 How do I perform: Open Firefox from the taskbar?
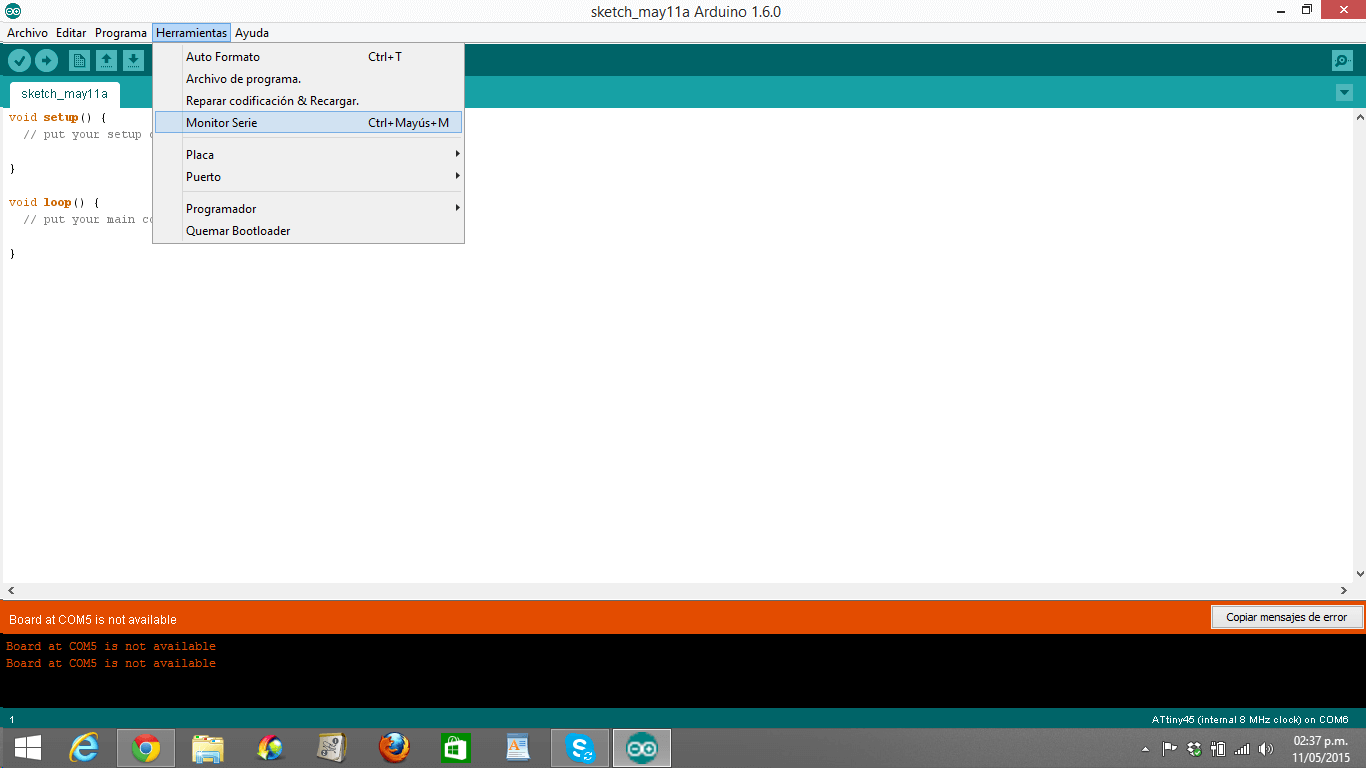click(x=394, y=748)
